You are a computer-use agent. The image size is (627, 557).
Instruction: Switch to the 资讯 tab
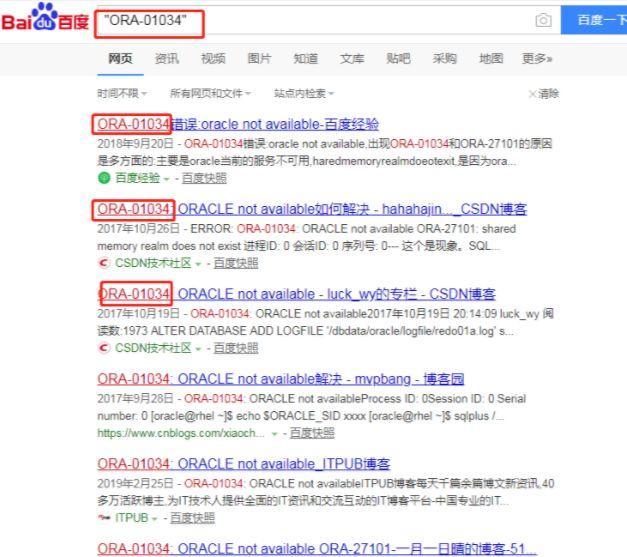(167, 59)
